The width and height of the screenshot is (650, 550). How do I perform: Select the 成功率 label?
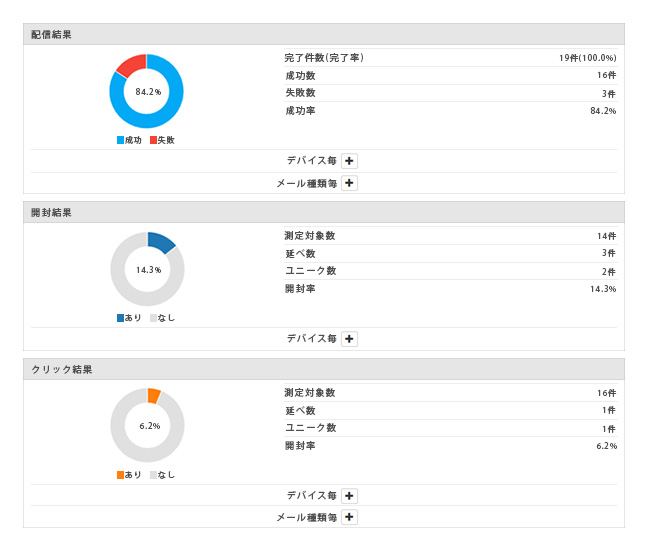click(300, 111)
